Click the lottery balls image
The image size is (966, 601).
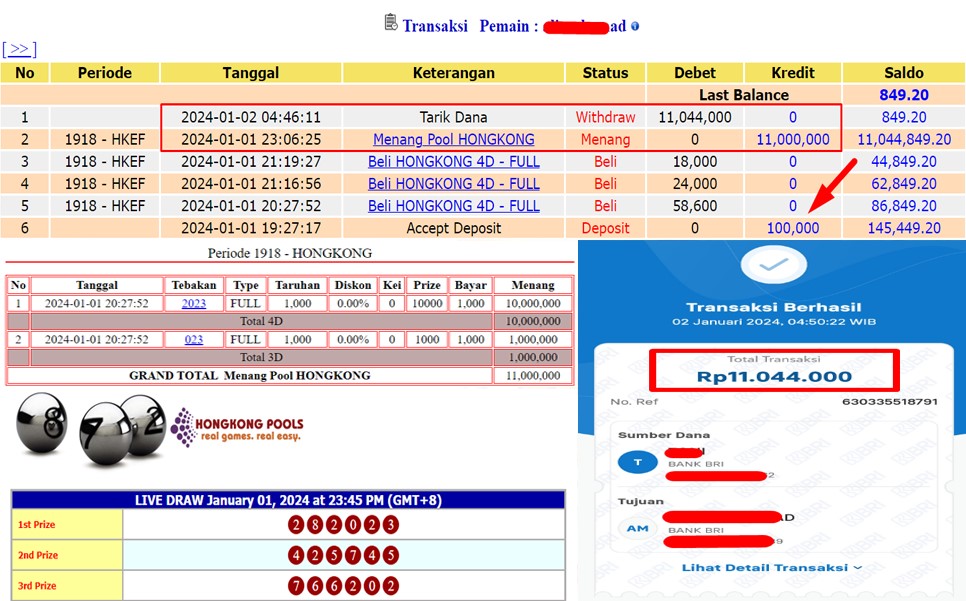click(x=90, y=429)
